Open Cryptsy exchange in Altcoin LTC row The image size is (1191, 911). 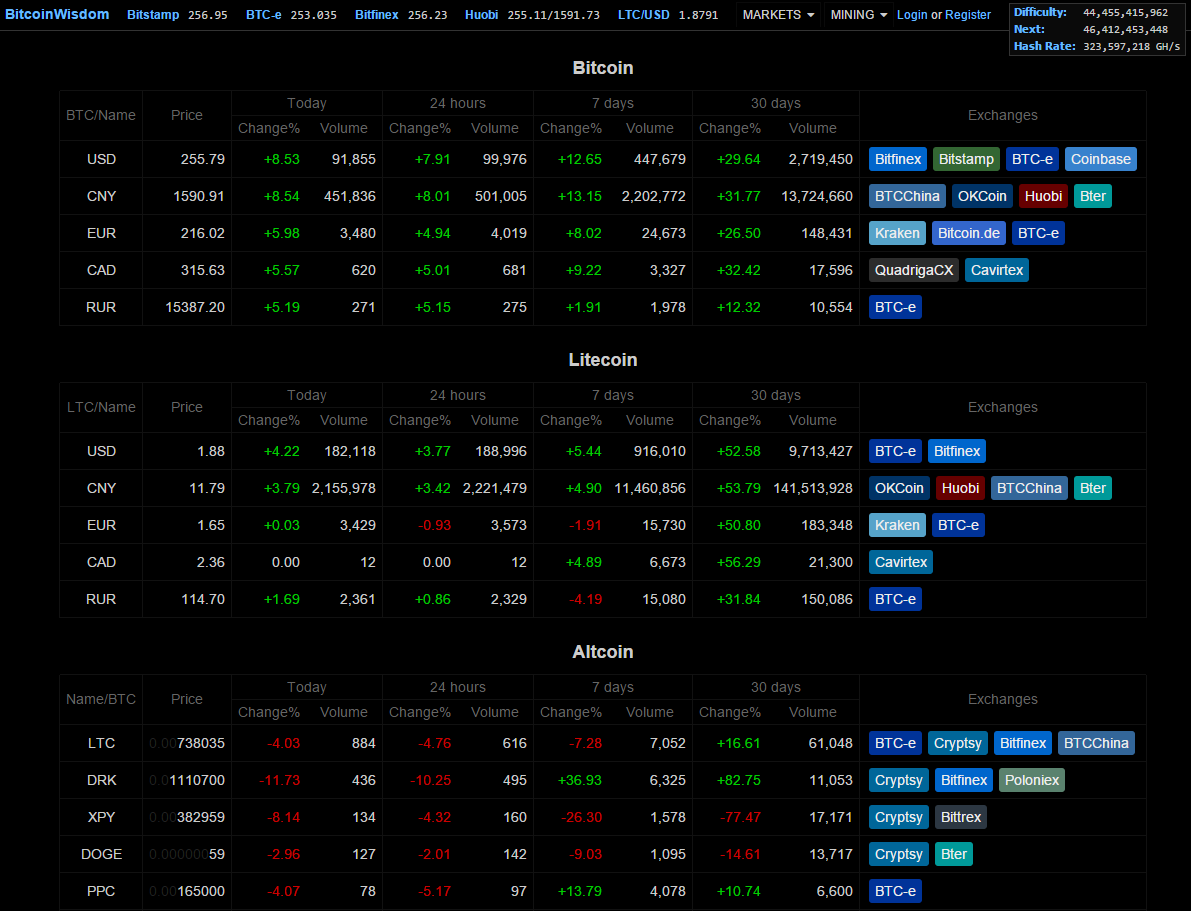958,743
